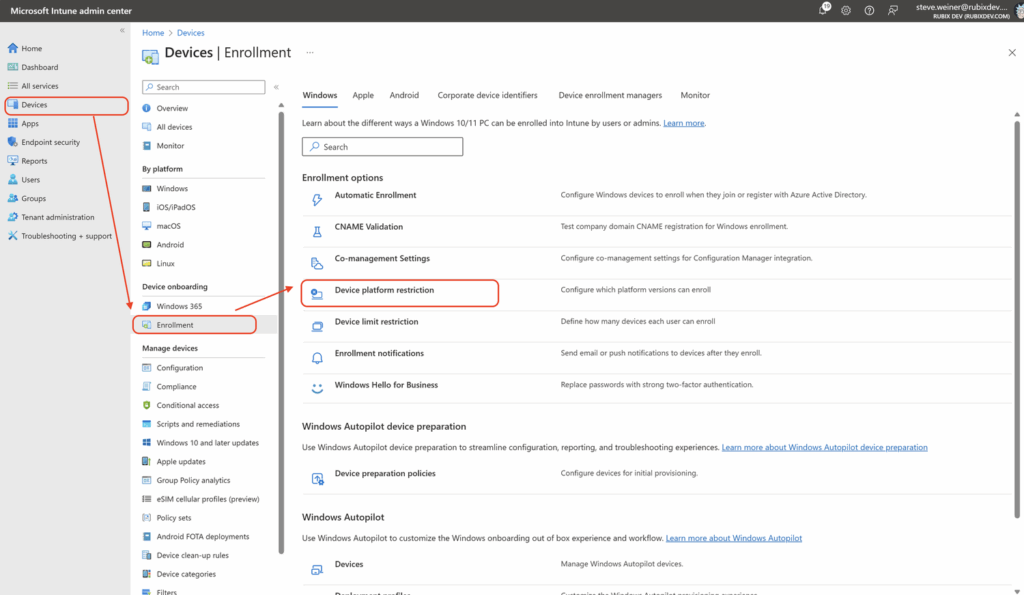Select iOS/iPadOS under By platform

pyautogui.click(x=176, y=207)
